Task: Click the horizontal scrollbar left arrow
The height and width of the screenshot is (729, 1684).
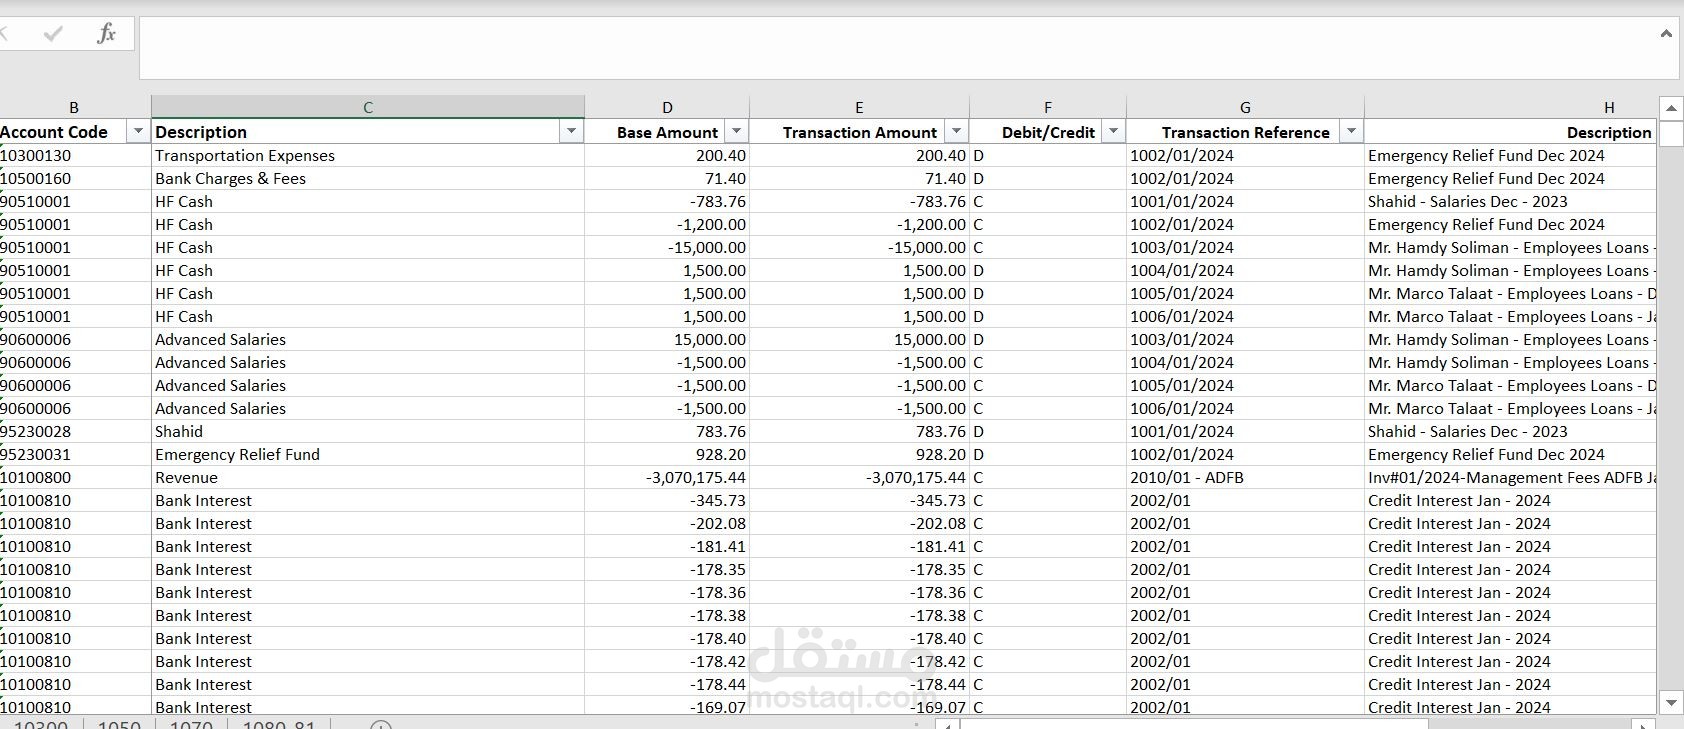Action: (x=949, y=723)
